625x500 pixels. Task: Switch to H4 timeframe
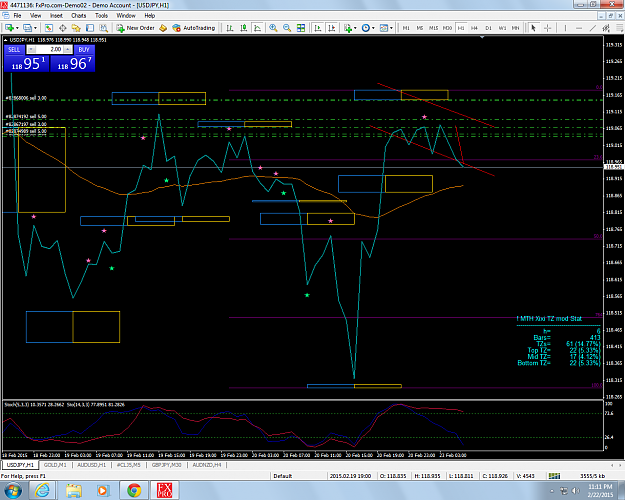click(474, 28)
